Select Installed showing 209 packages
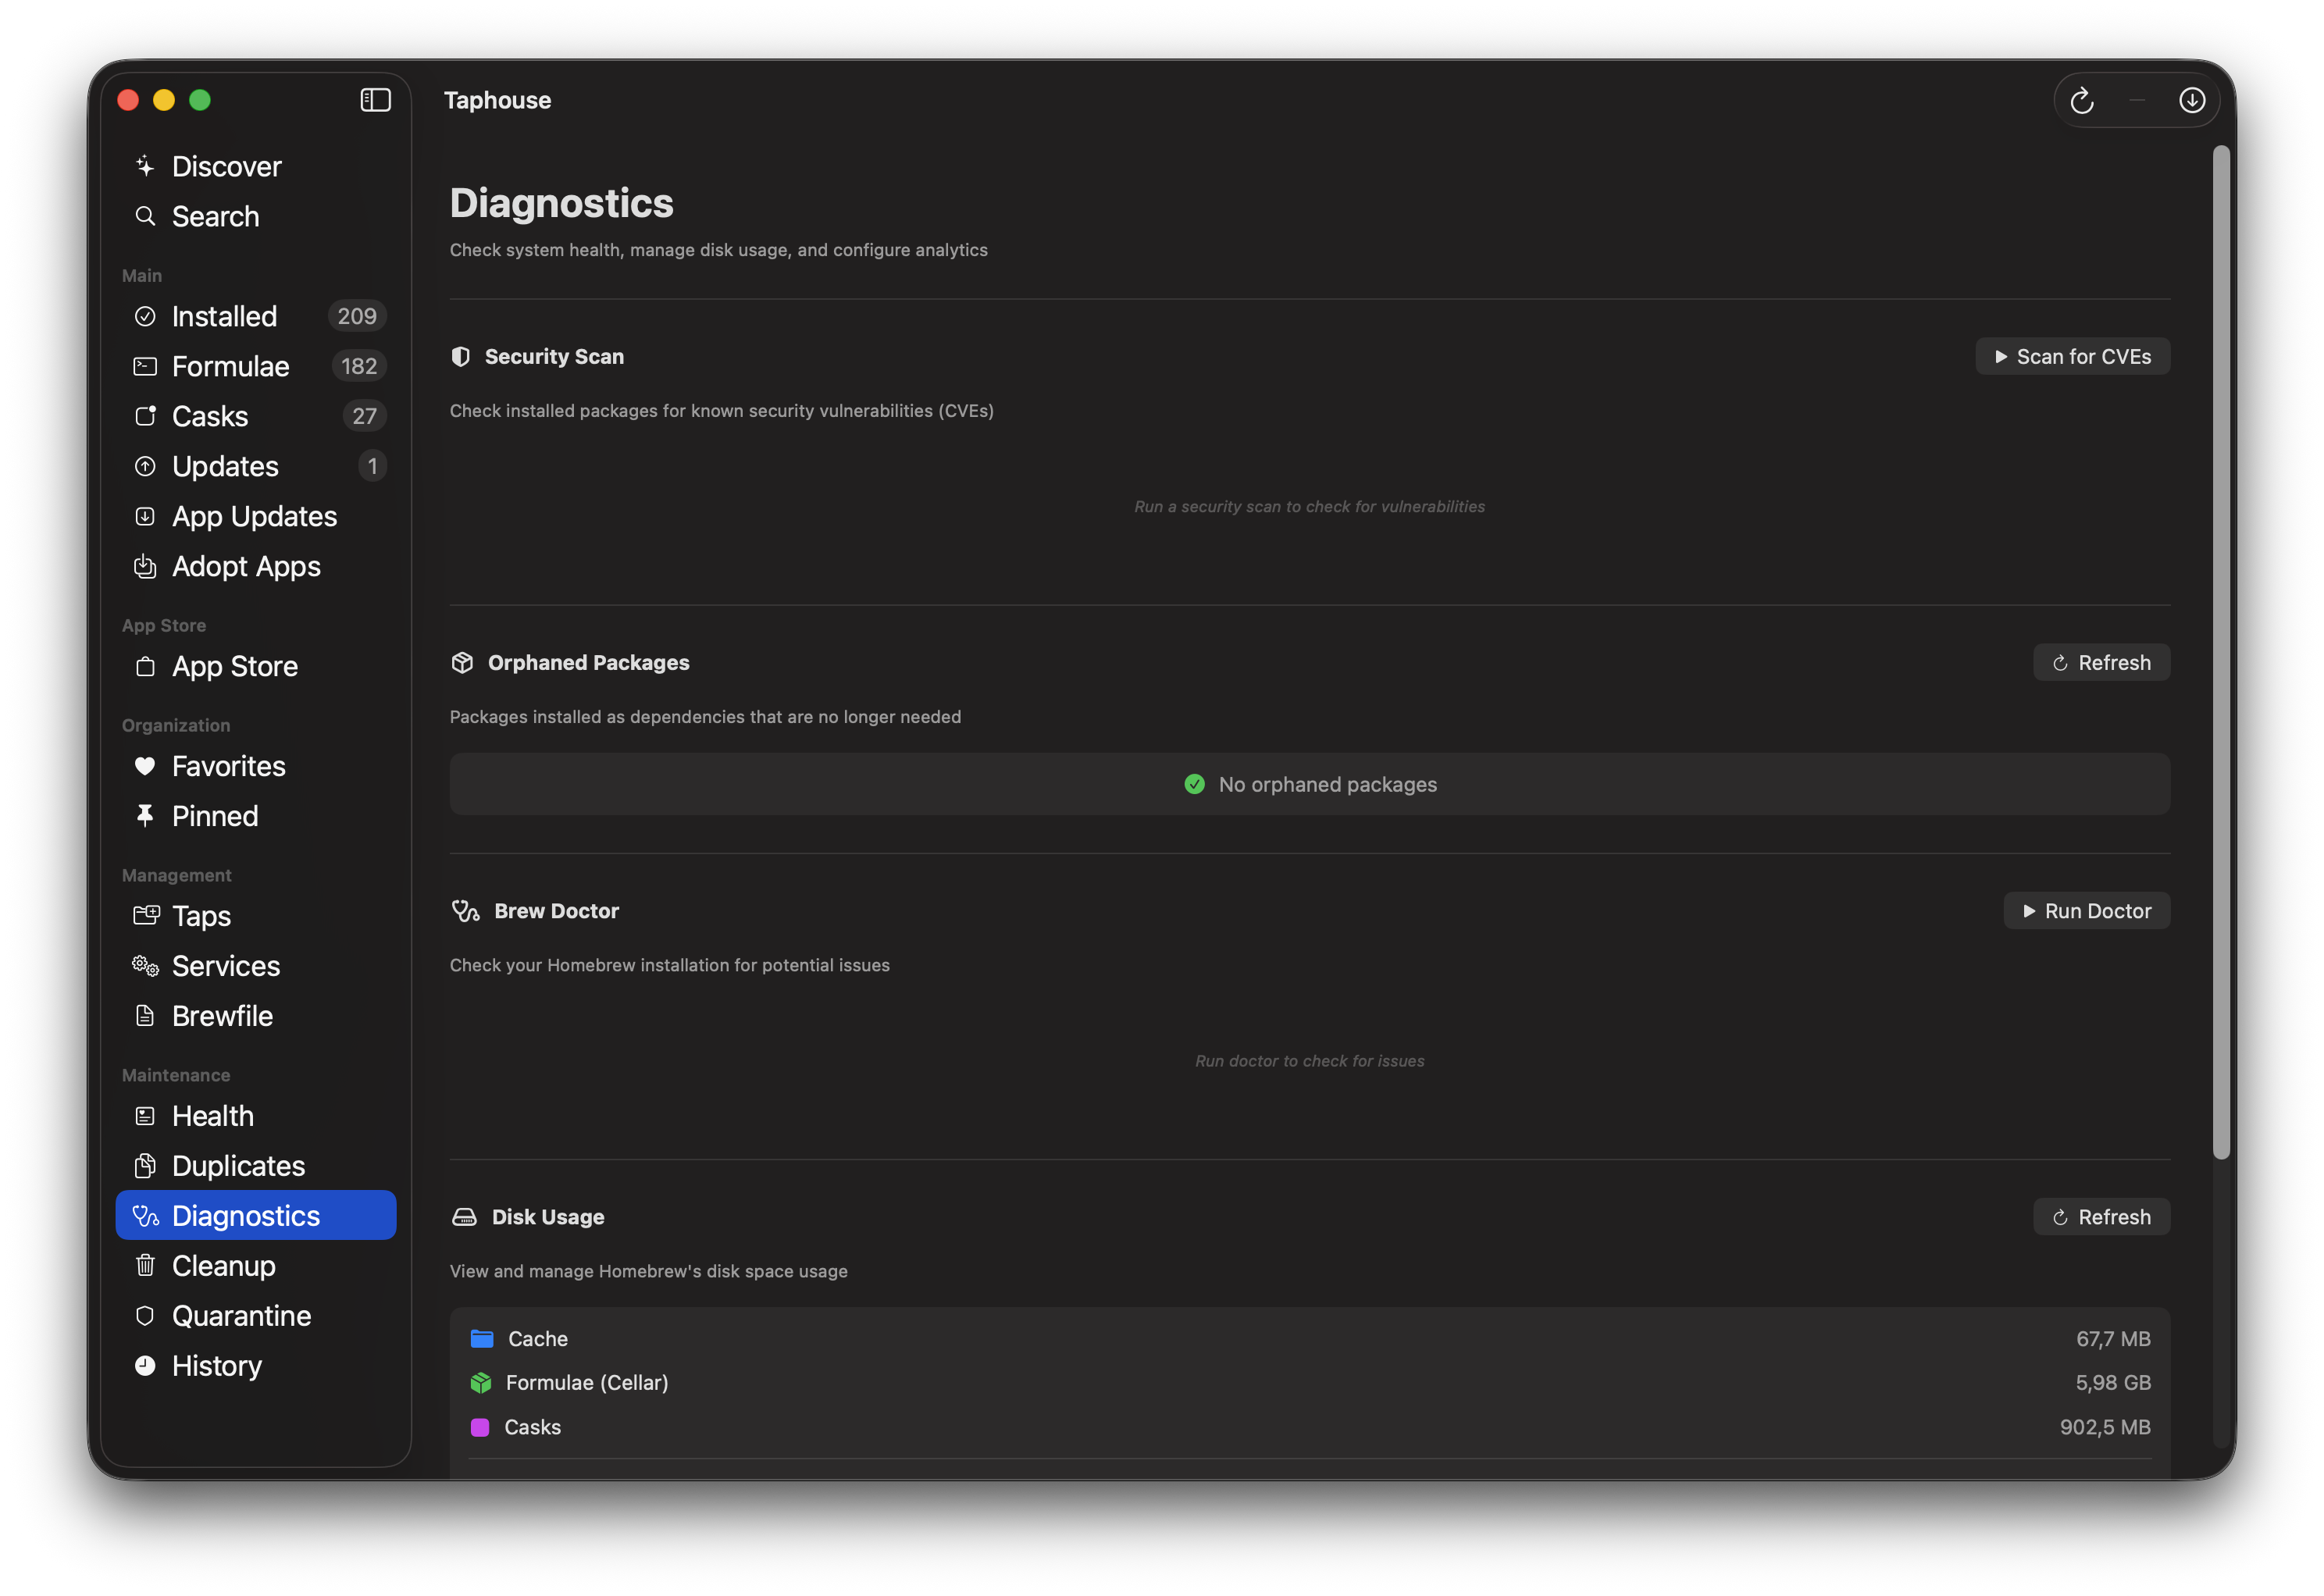The image size is (2324, 1596). pos(225,316)
